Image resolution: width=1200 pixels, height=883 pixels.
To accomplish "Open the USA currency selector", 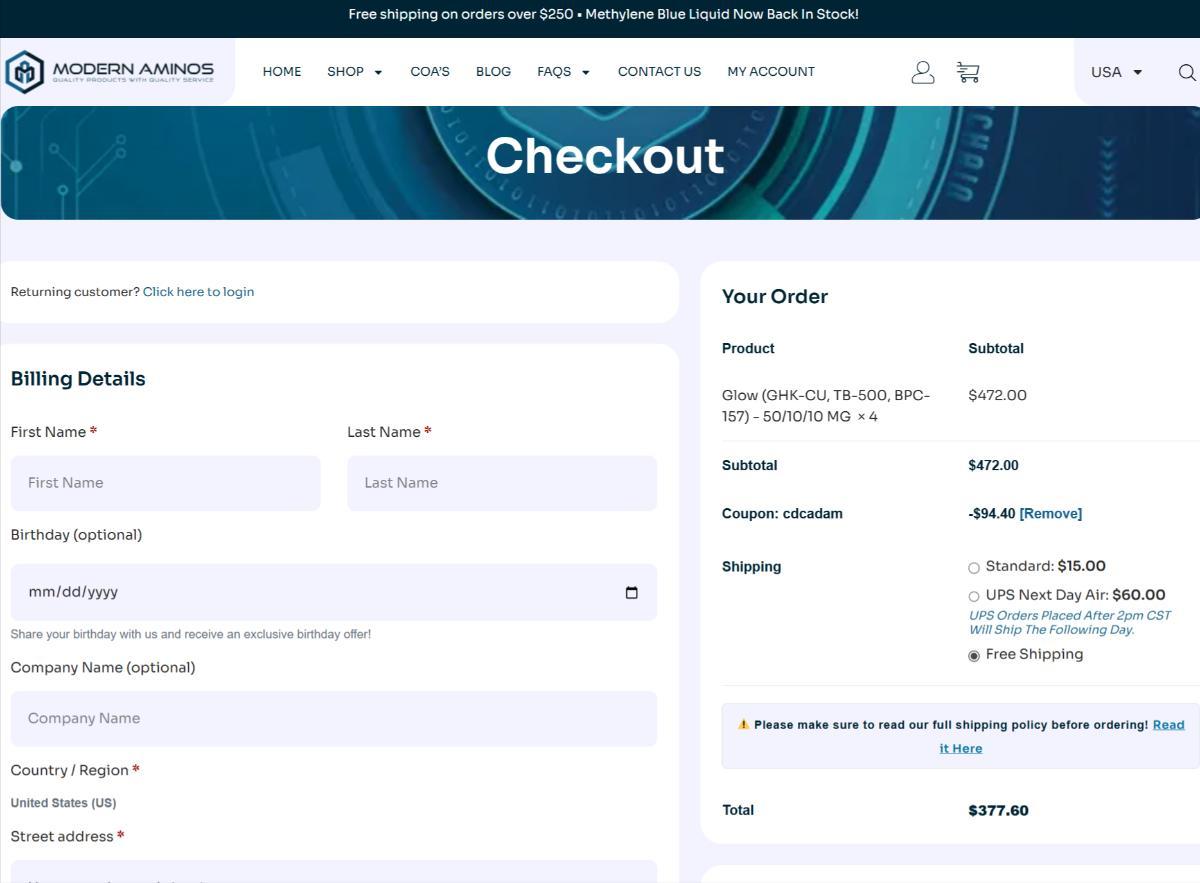I will pyautogui.click(x=1116, y=72).
